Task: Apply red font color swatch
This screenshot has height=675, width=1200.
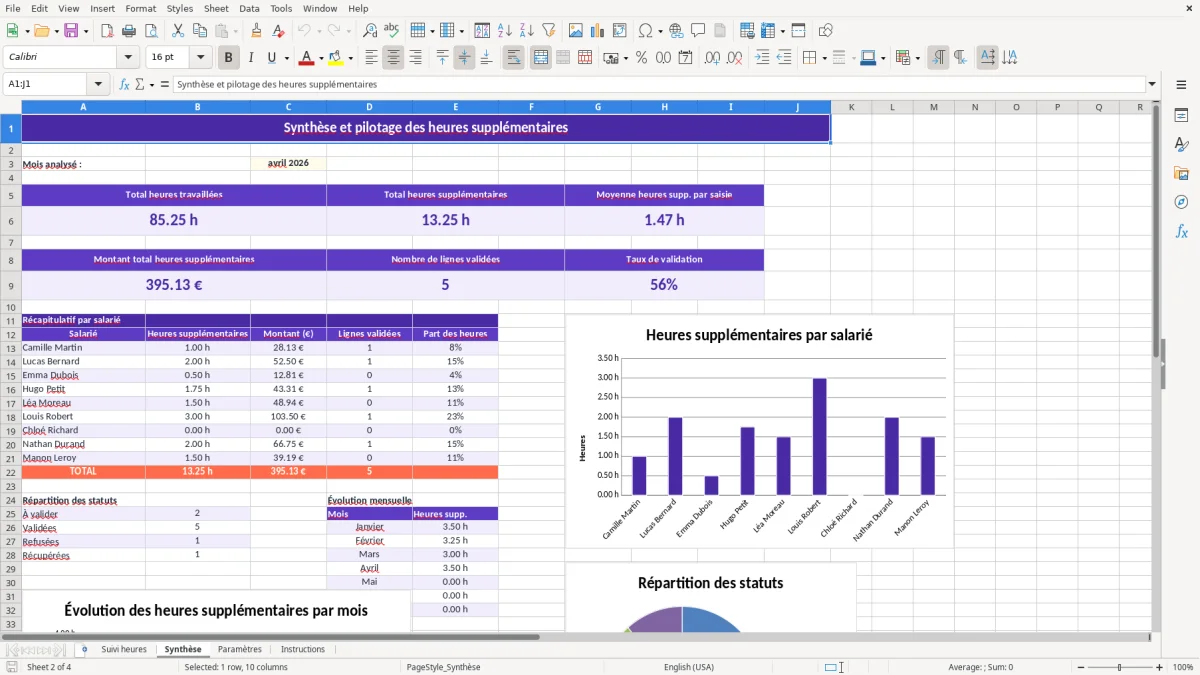Action: 307,58
